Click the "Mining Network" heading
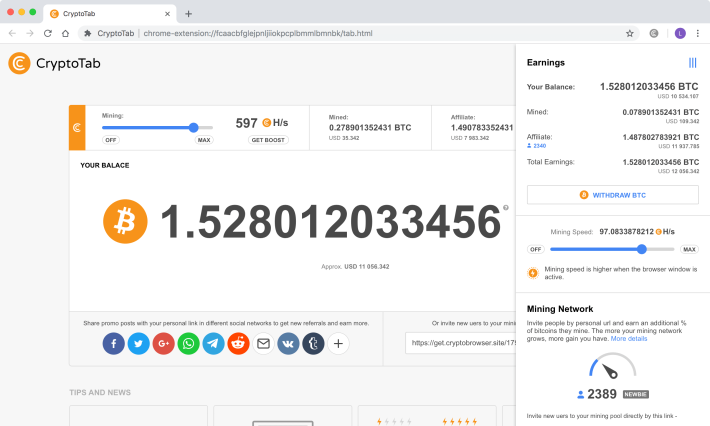The image size is (710, 426). coord(560,309)
